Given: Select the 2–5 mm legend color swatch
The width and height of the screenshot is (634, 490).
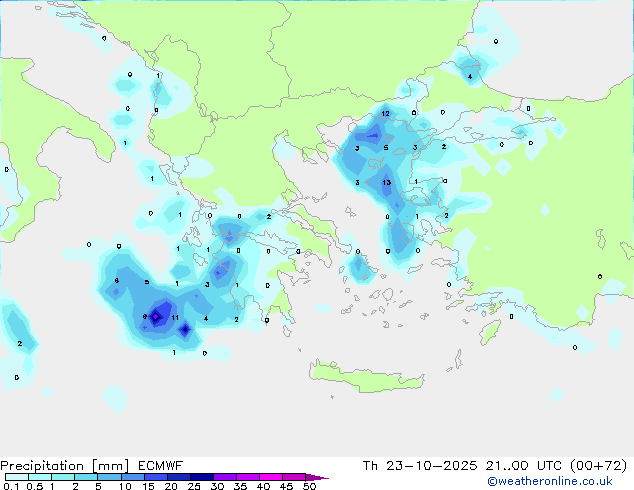Looking at the screenshot, I should 86,477.
